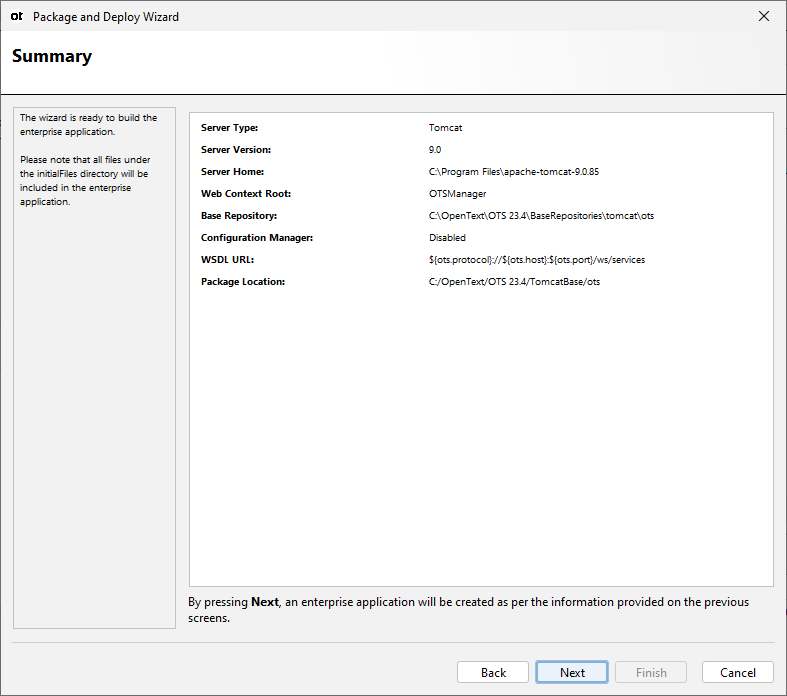787x696 pixels.
Task: Click the Tomcat server type value
Action: pyautogui.click(x=445, y=128)
